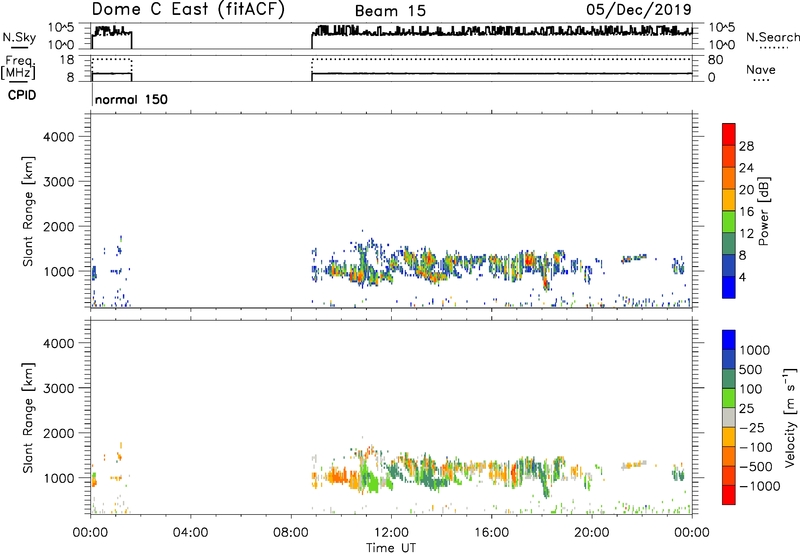This screenshot has width=800, height=554.
Task: Click the '12:00' time tick label
Action: coord(391,533)
